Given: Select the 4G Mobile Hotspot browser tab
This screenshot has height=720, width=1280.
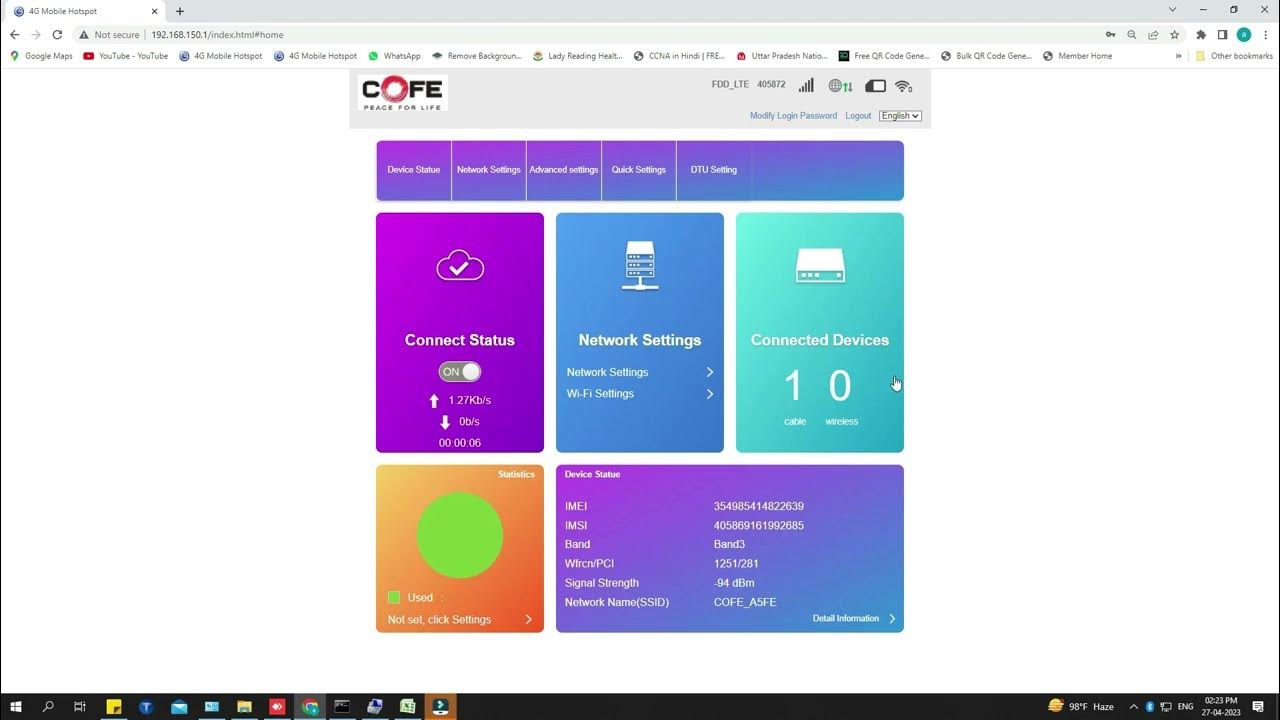Looking at the screenshot, I should click(84, 11).
